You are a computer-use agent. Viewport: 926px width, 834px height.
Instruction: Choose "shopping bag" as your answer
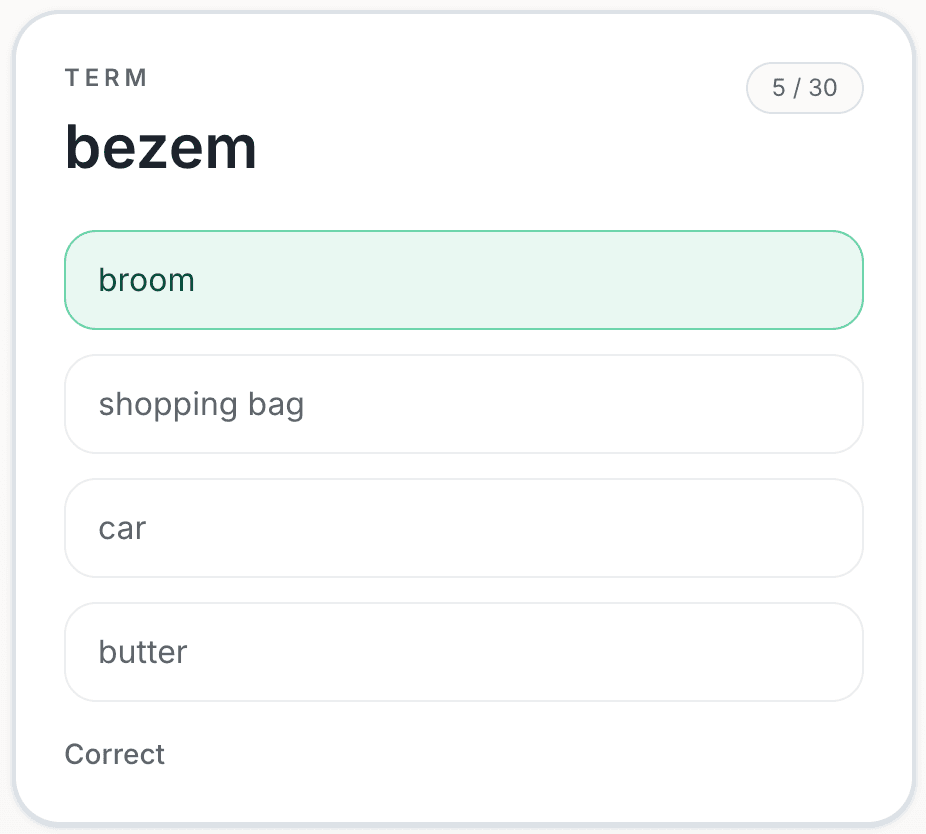[463, 404]
